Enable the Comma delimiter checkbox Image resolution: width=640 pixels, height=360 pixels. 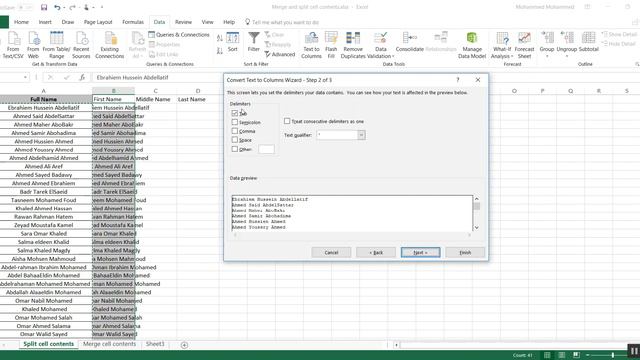[x=234, y=131]
